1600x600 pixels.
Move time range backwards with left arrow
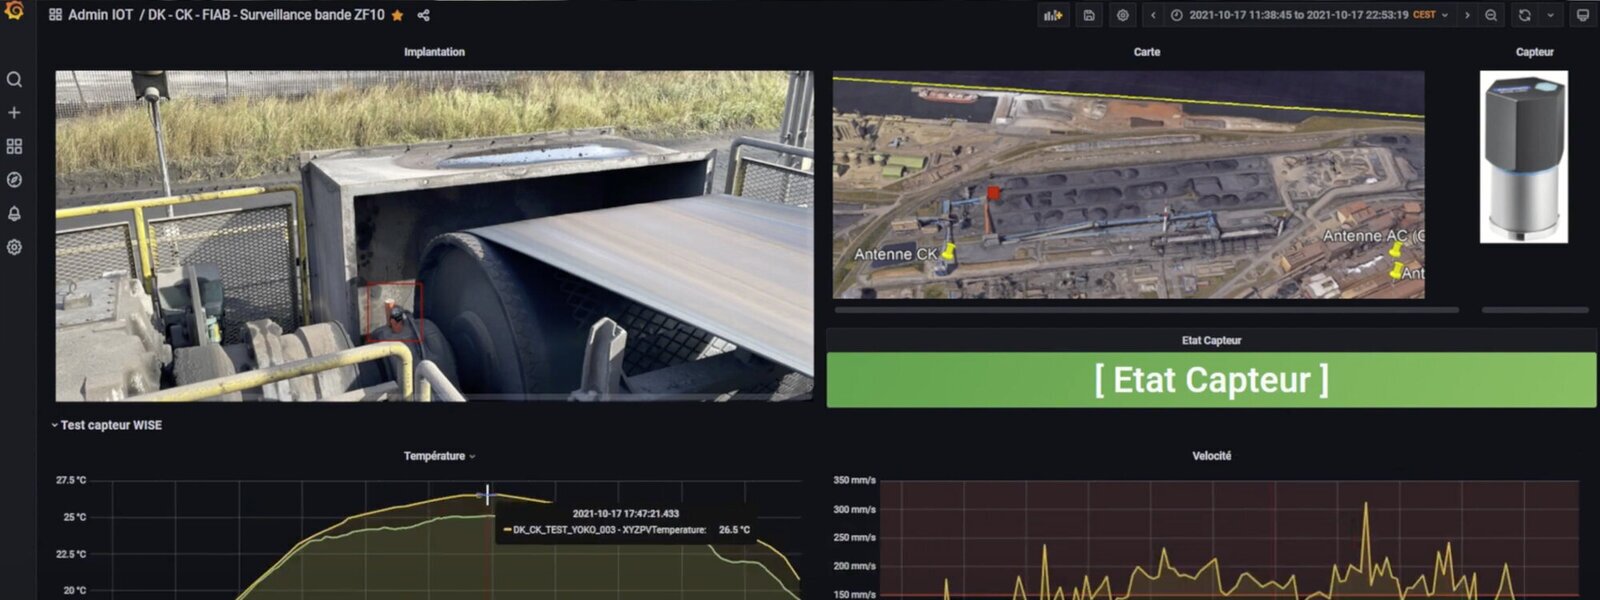1153,15
